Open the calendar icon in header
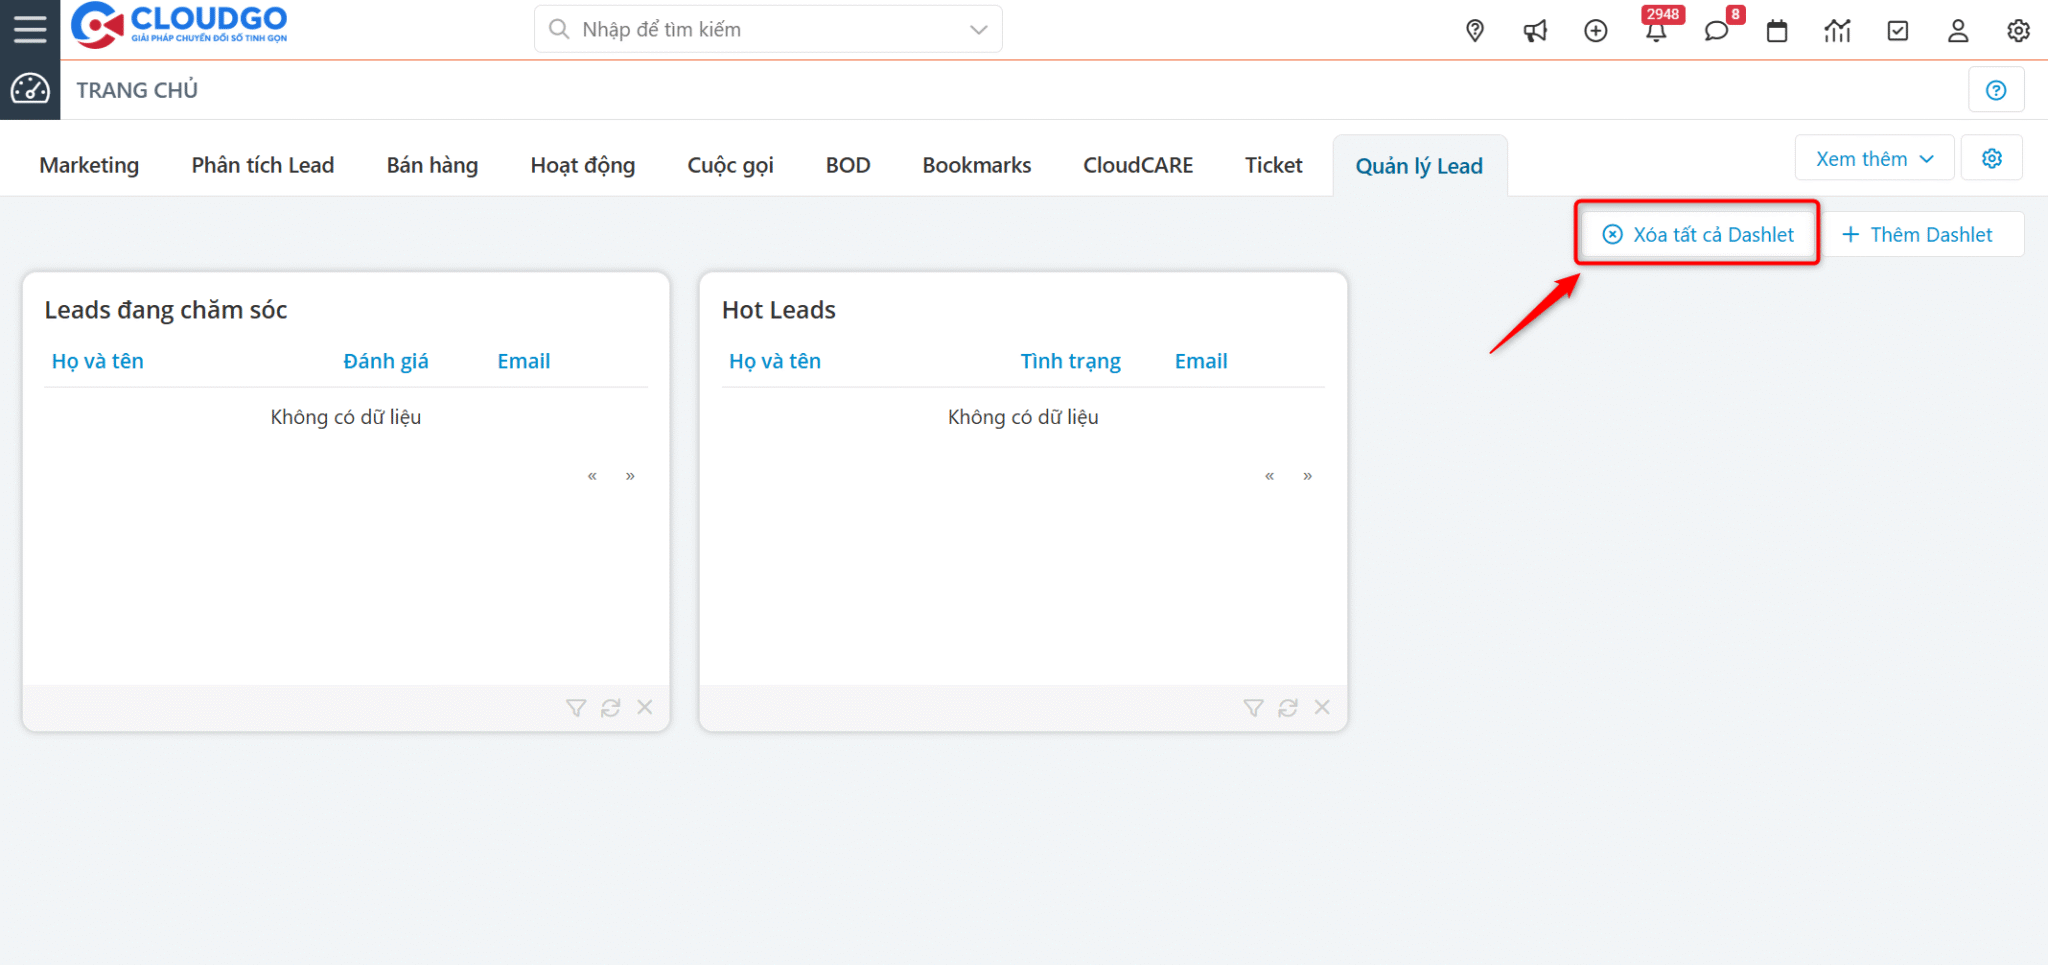2048x965 pixels. point(1777,31)
